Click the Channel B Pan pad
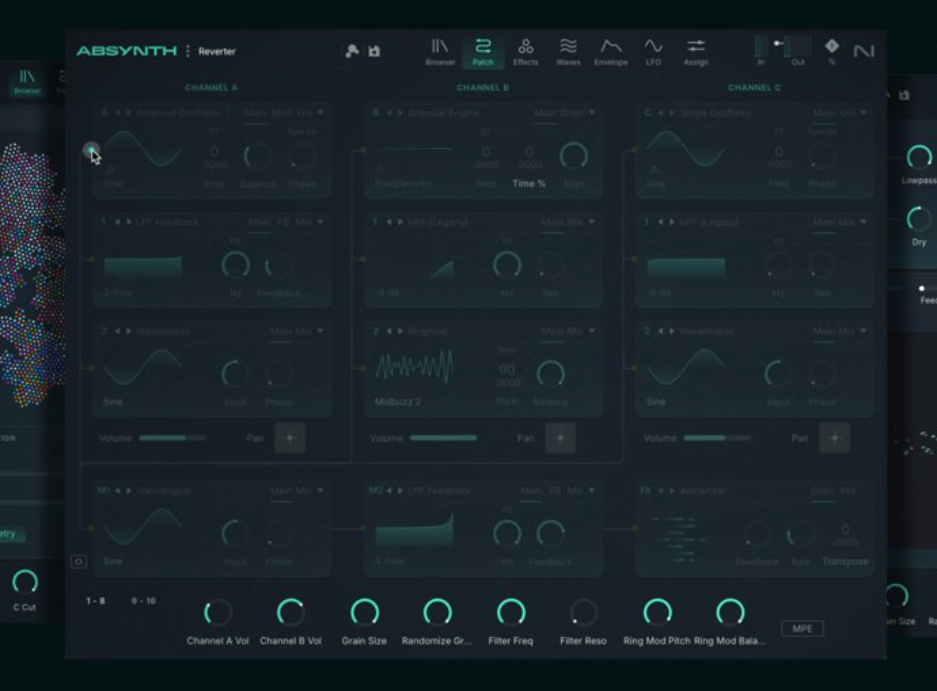This screenshot has height=691, width=937. 560,438
